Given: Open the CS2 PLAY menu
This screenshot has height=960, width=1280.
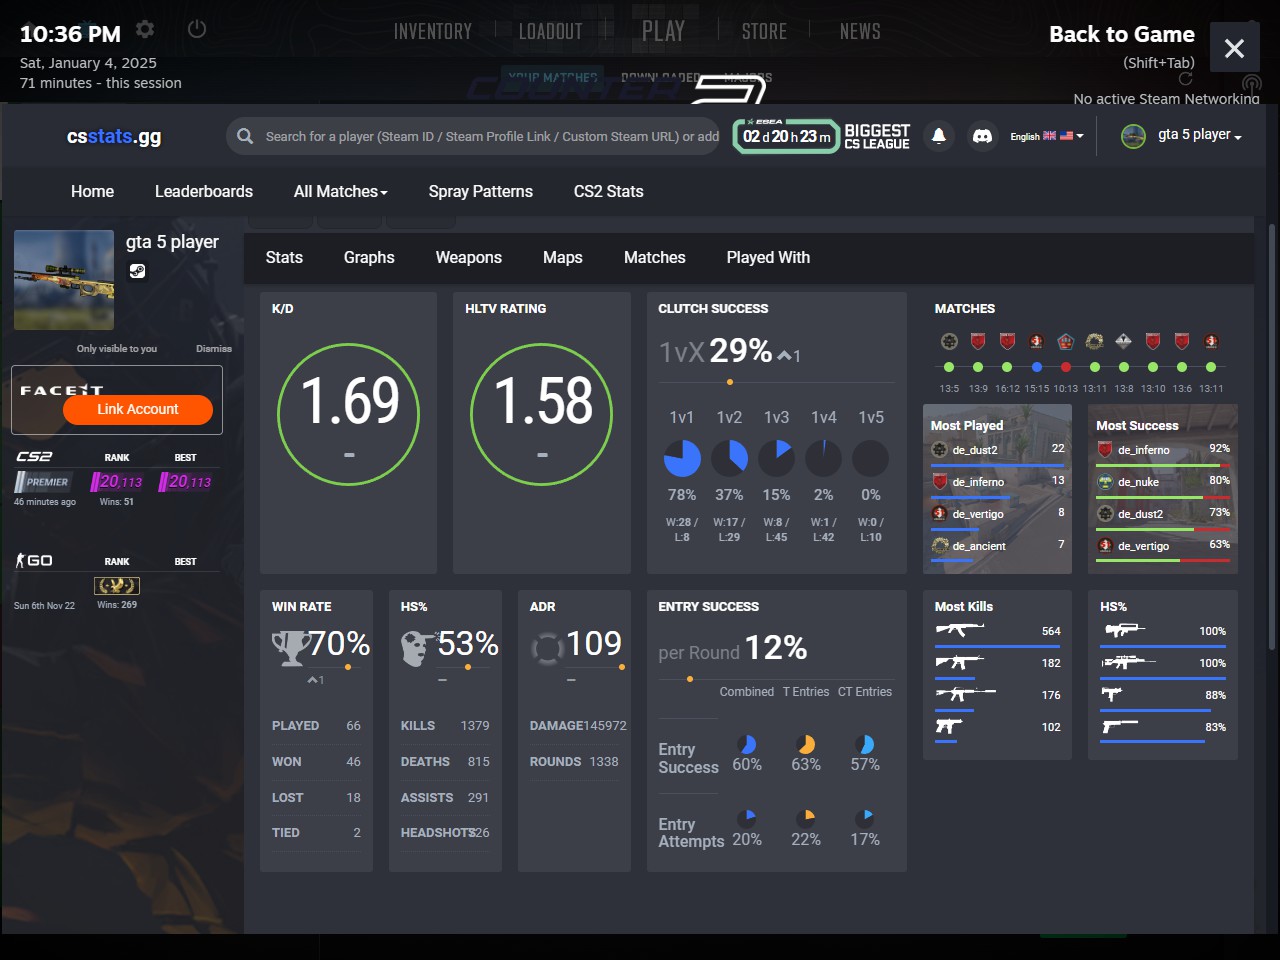Looking at the screenshot, I should tap(663, 31).
